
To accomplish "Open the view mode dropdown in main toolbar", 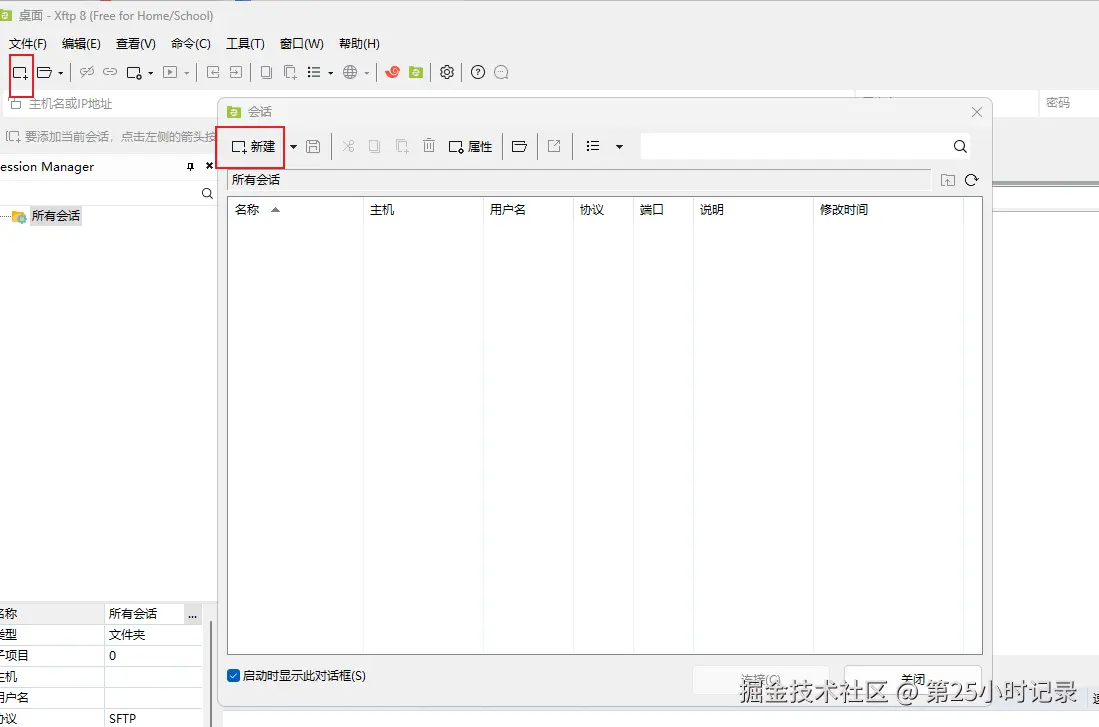I will [330, 73].
